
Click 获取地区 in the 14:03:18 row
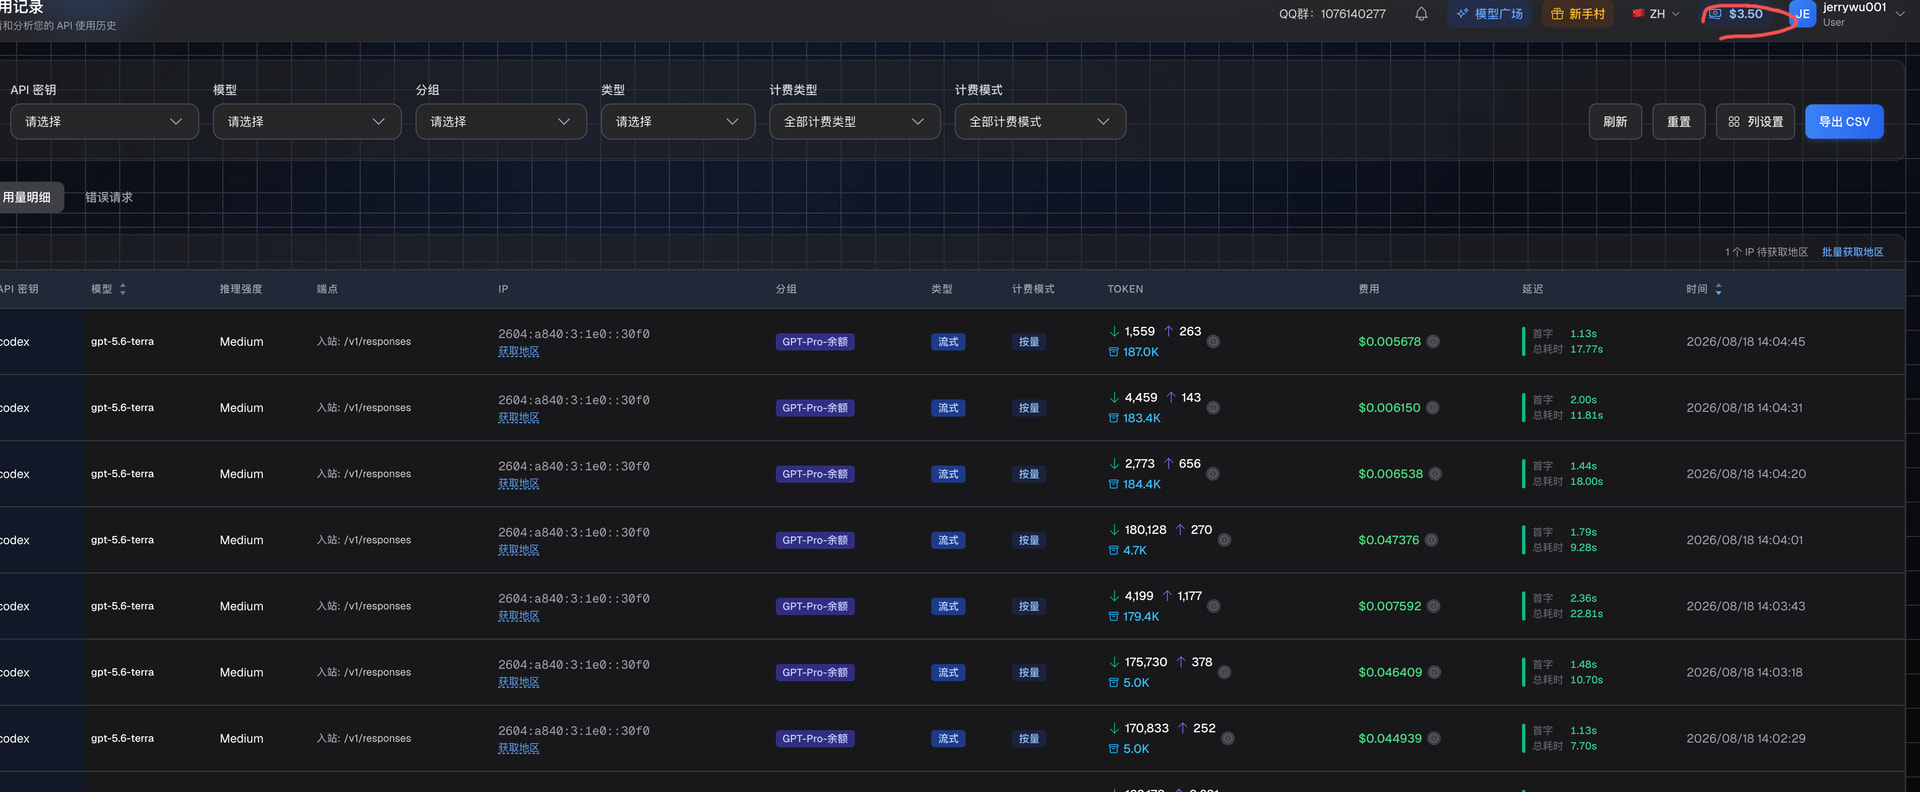coord(519,682)
